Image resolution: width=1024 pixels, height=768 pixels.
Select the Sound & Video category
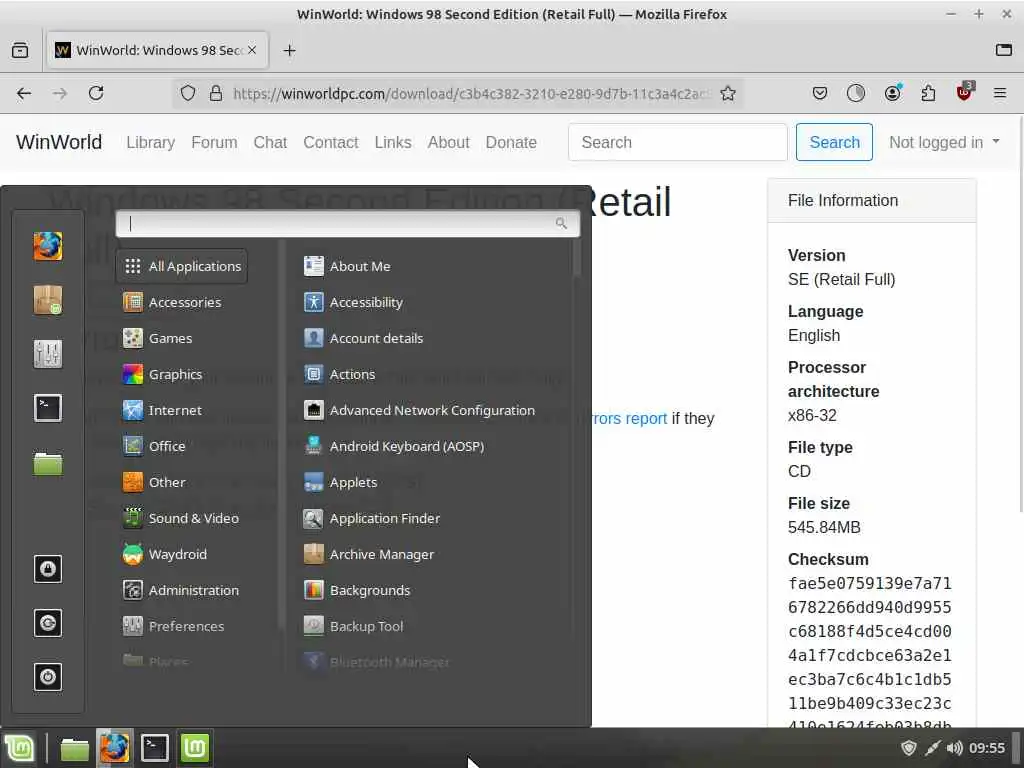182,518
